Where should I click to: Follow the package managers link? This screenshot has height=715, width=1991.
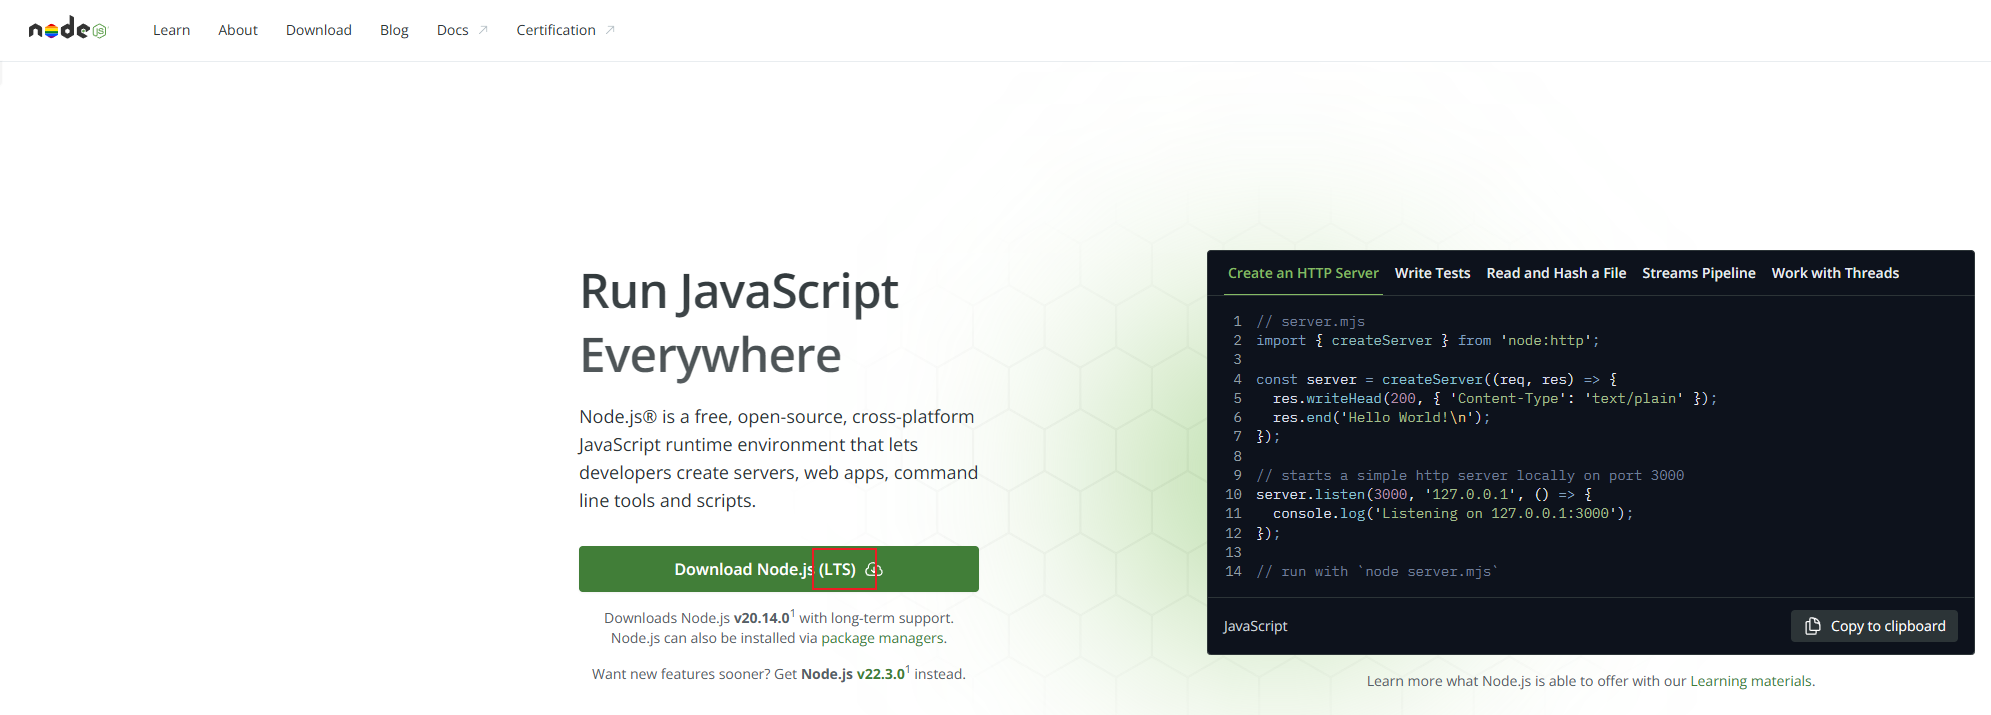pos(881,638)
